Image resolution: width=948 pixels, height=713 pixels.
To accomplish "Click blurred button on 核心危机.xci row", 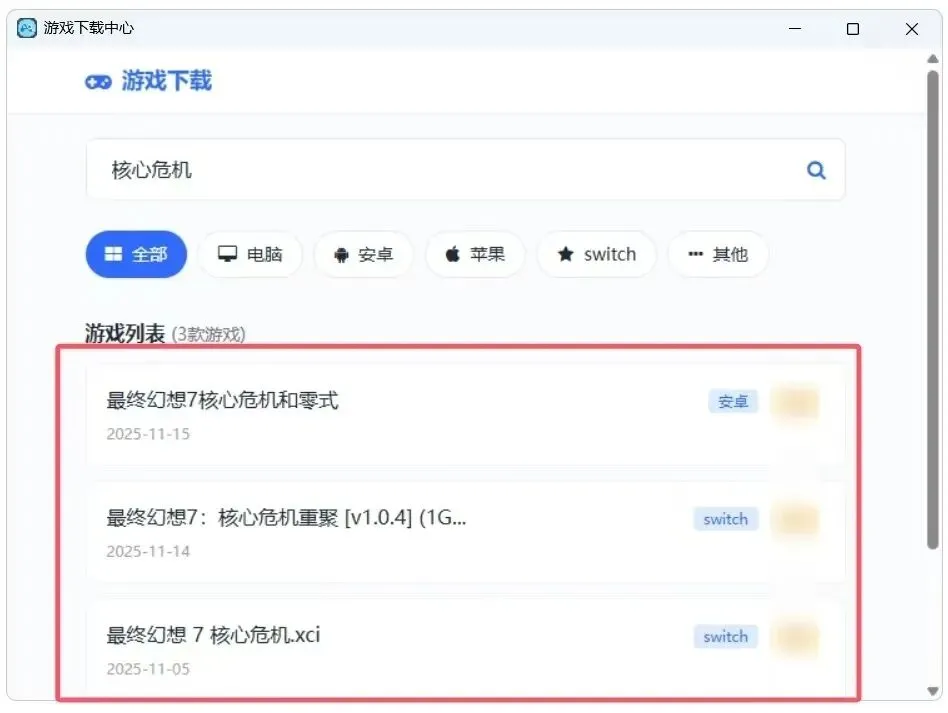I will point(795,638).
